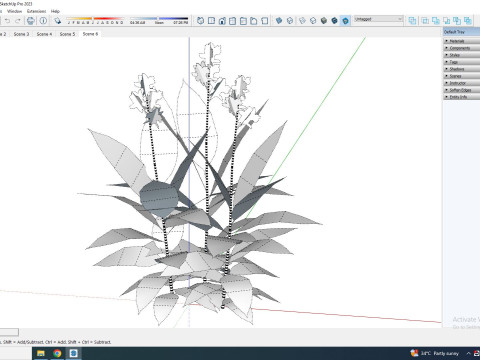This screenshot has width=480, height=360.
Task: Click the Outer Shell solid tool icon
Action: point(412,21)
